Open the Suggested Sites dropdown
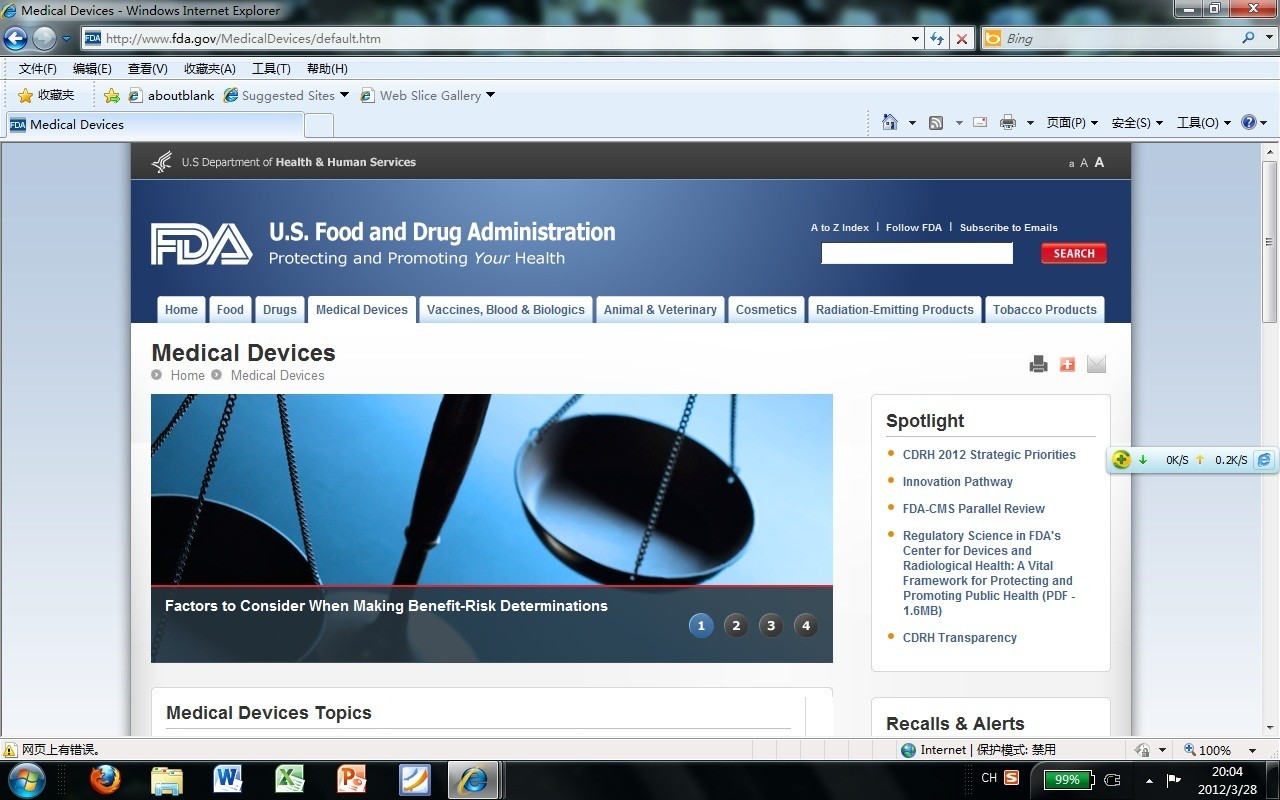 point(344,95)
